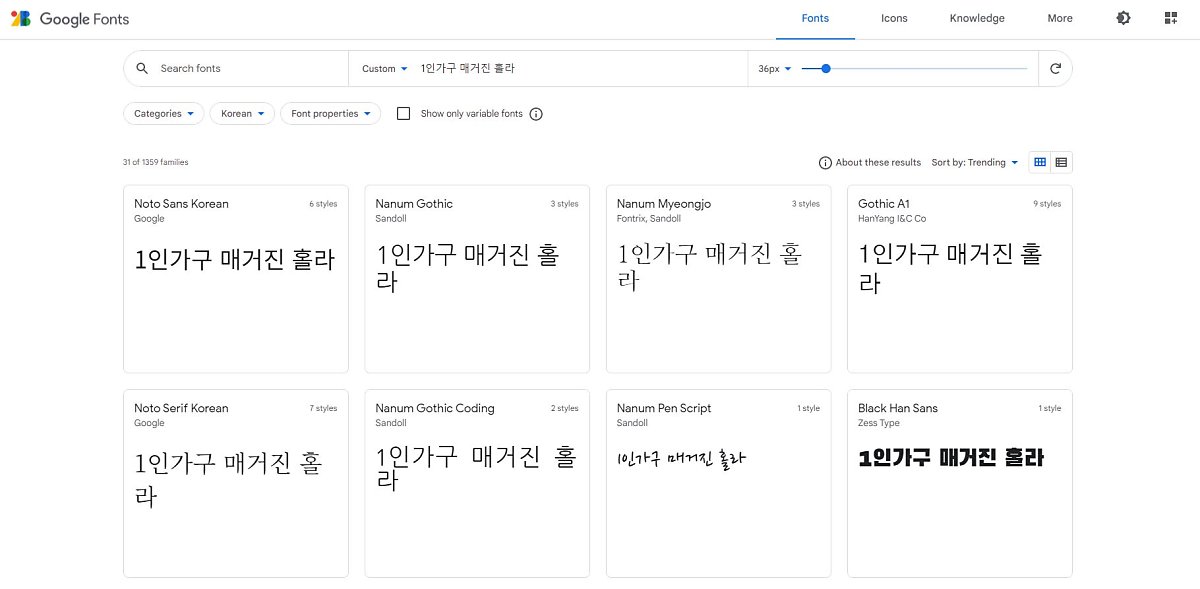Expand the Categories filter
Image resolution: width=1200 pixels, height=589 pixels.
[164, 114]
